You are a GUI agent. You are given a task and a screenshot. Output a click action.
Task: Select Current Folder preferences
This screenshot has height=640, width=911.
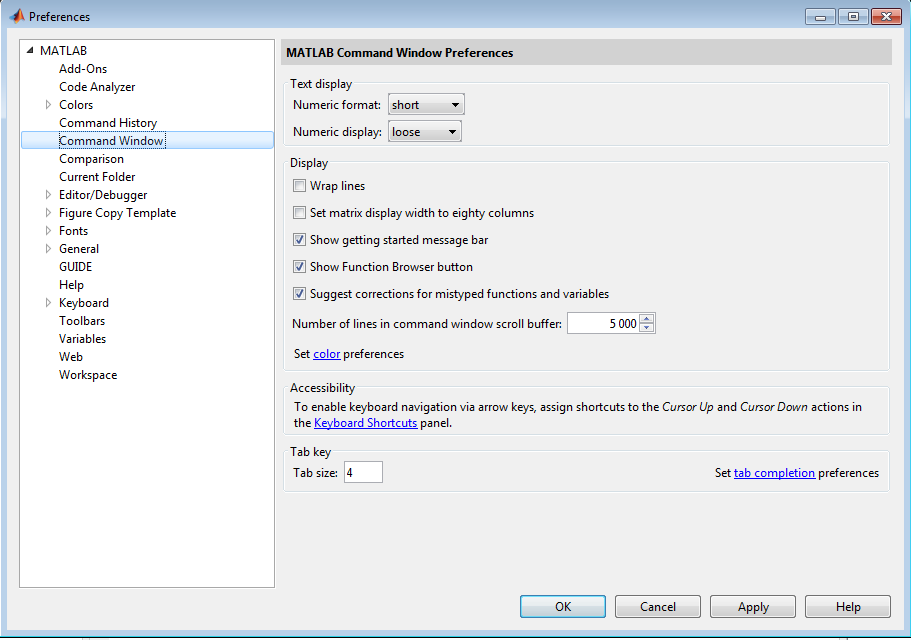click(97, 177)
